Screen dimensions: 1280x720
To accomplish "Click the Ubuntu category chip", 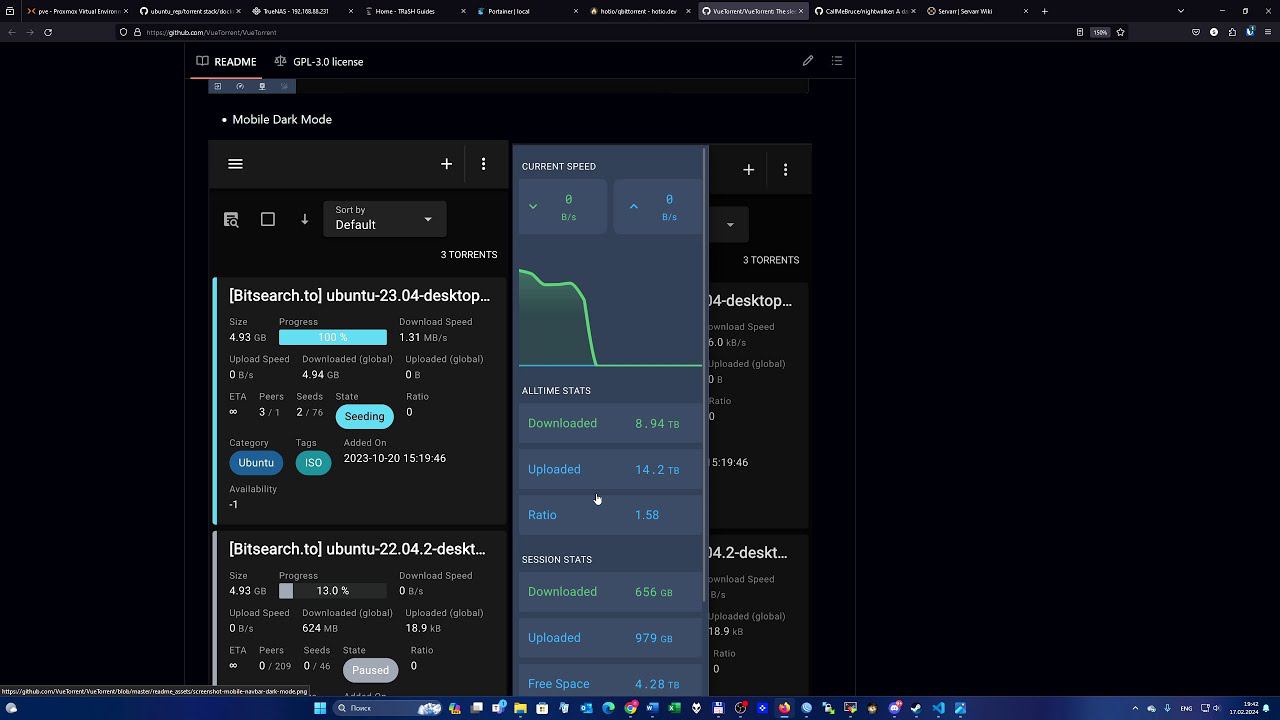I will (x=256, y=463).
